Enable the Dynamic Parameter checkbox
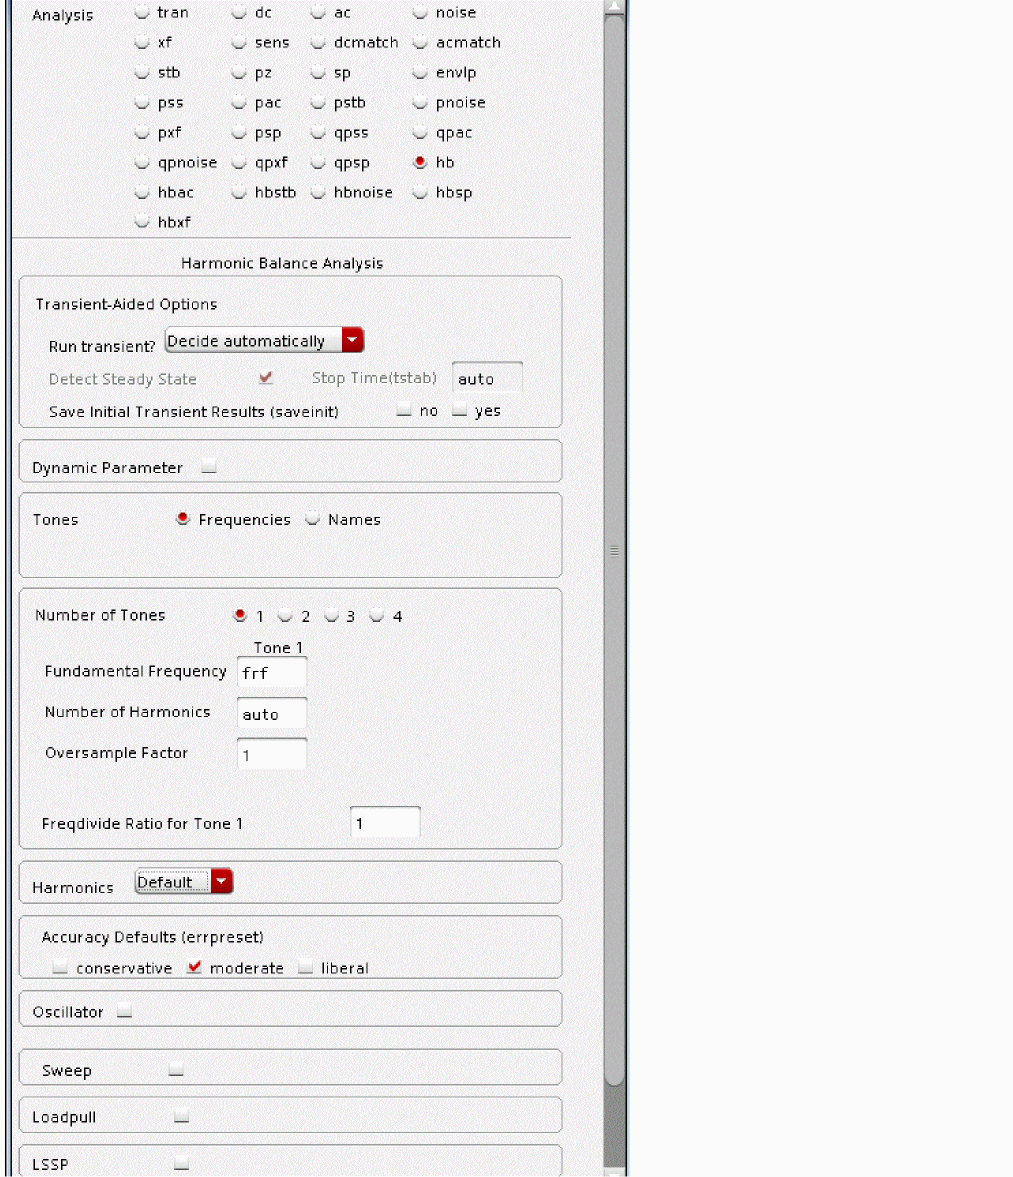The height and width of the screenshot is (1177, 1013). (208, 467)
